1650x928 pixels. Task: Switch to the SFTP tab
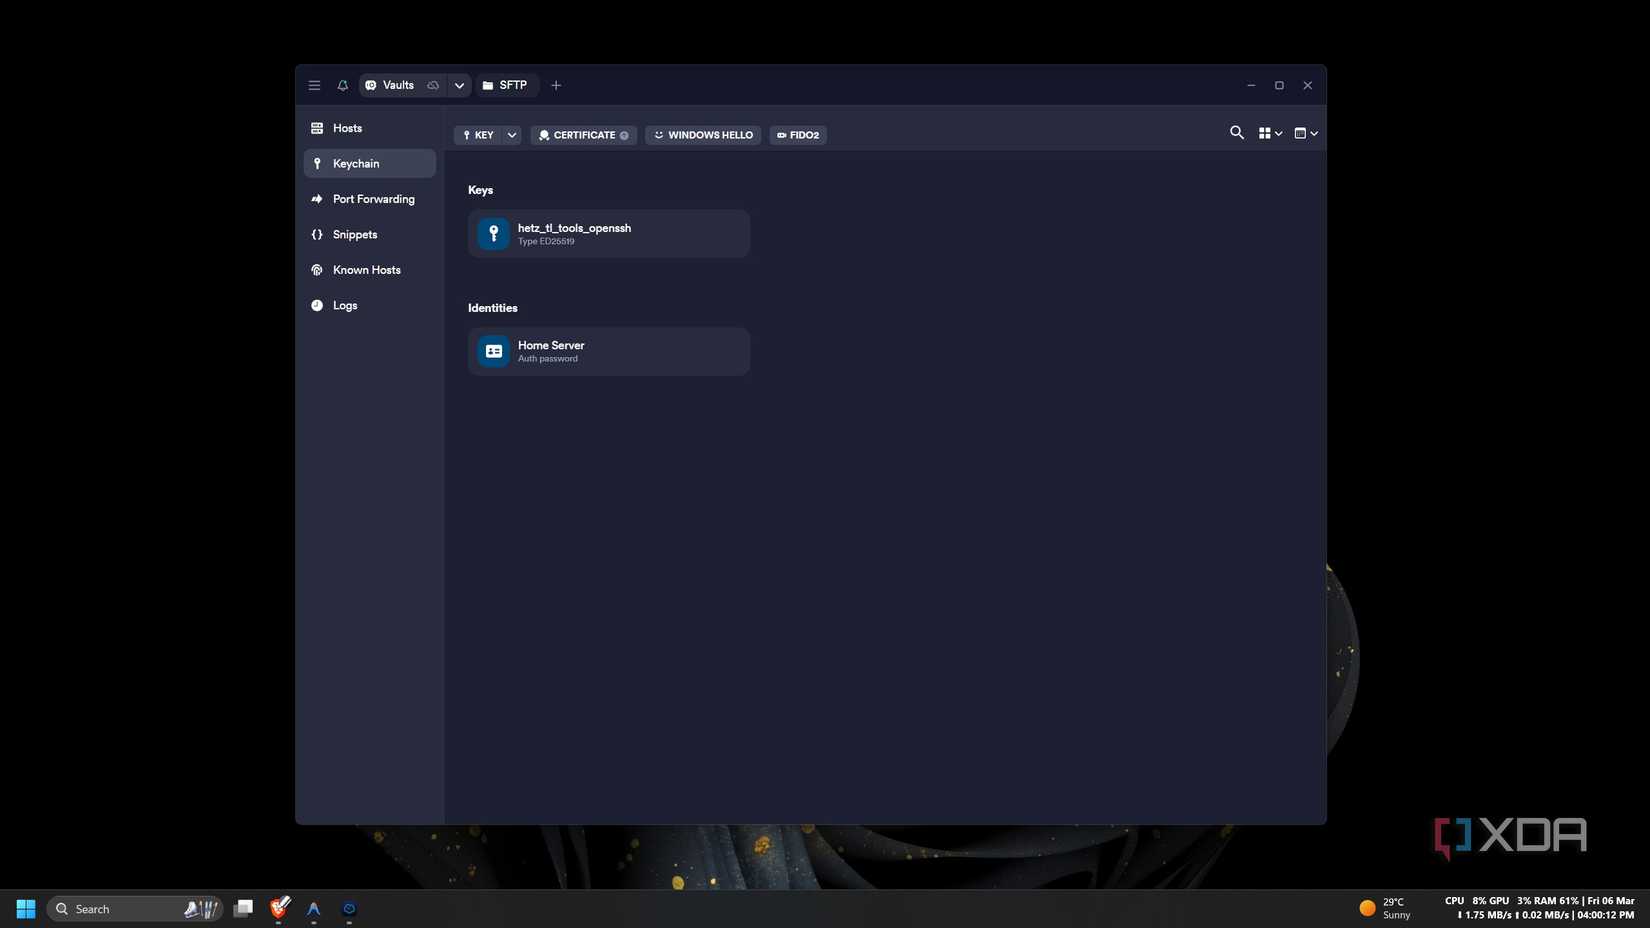click(x=507, y=85)
